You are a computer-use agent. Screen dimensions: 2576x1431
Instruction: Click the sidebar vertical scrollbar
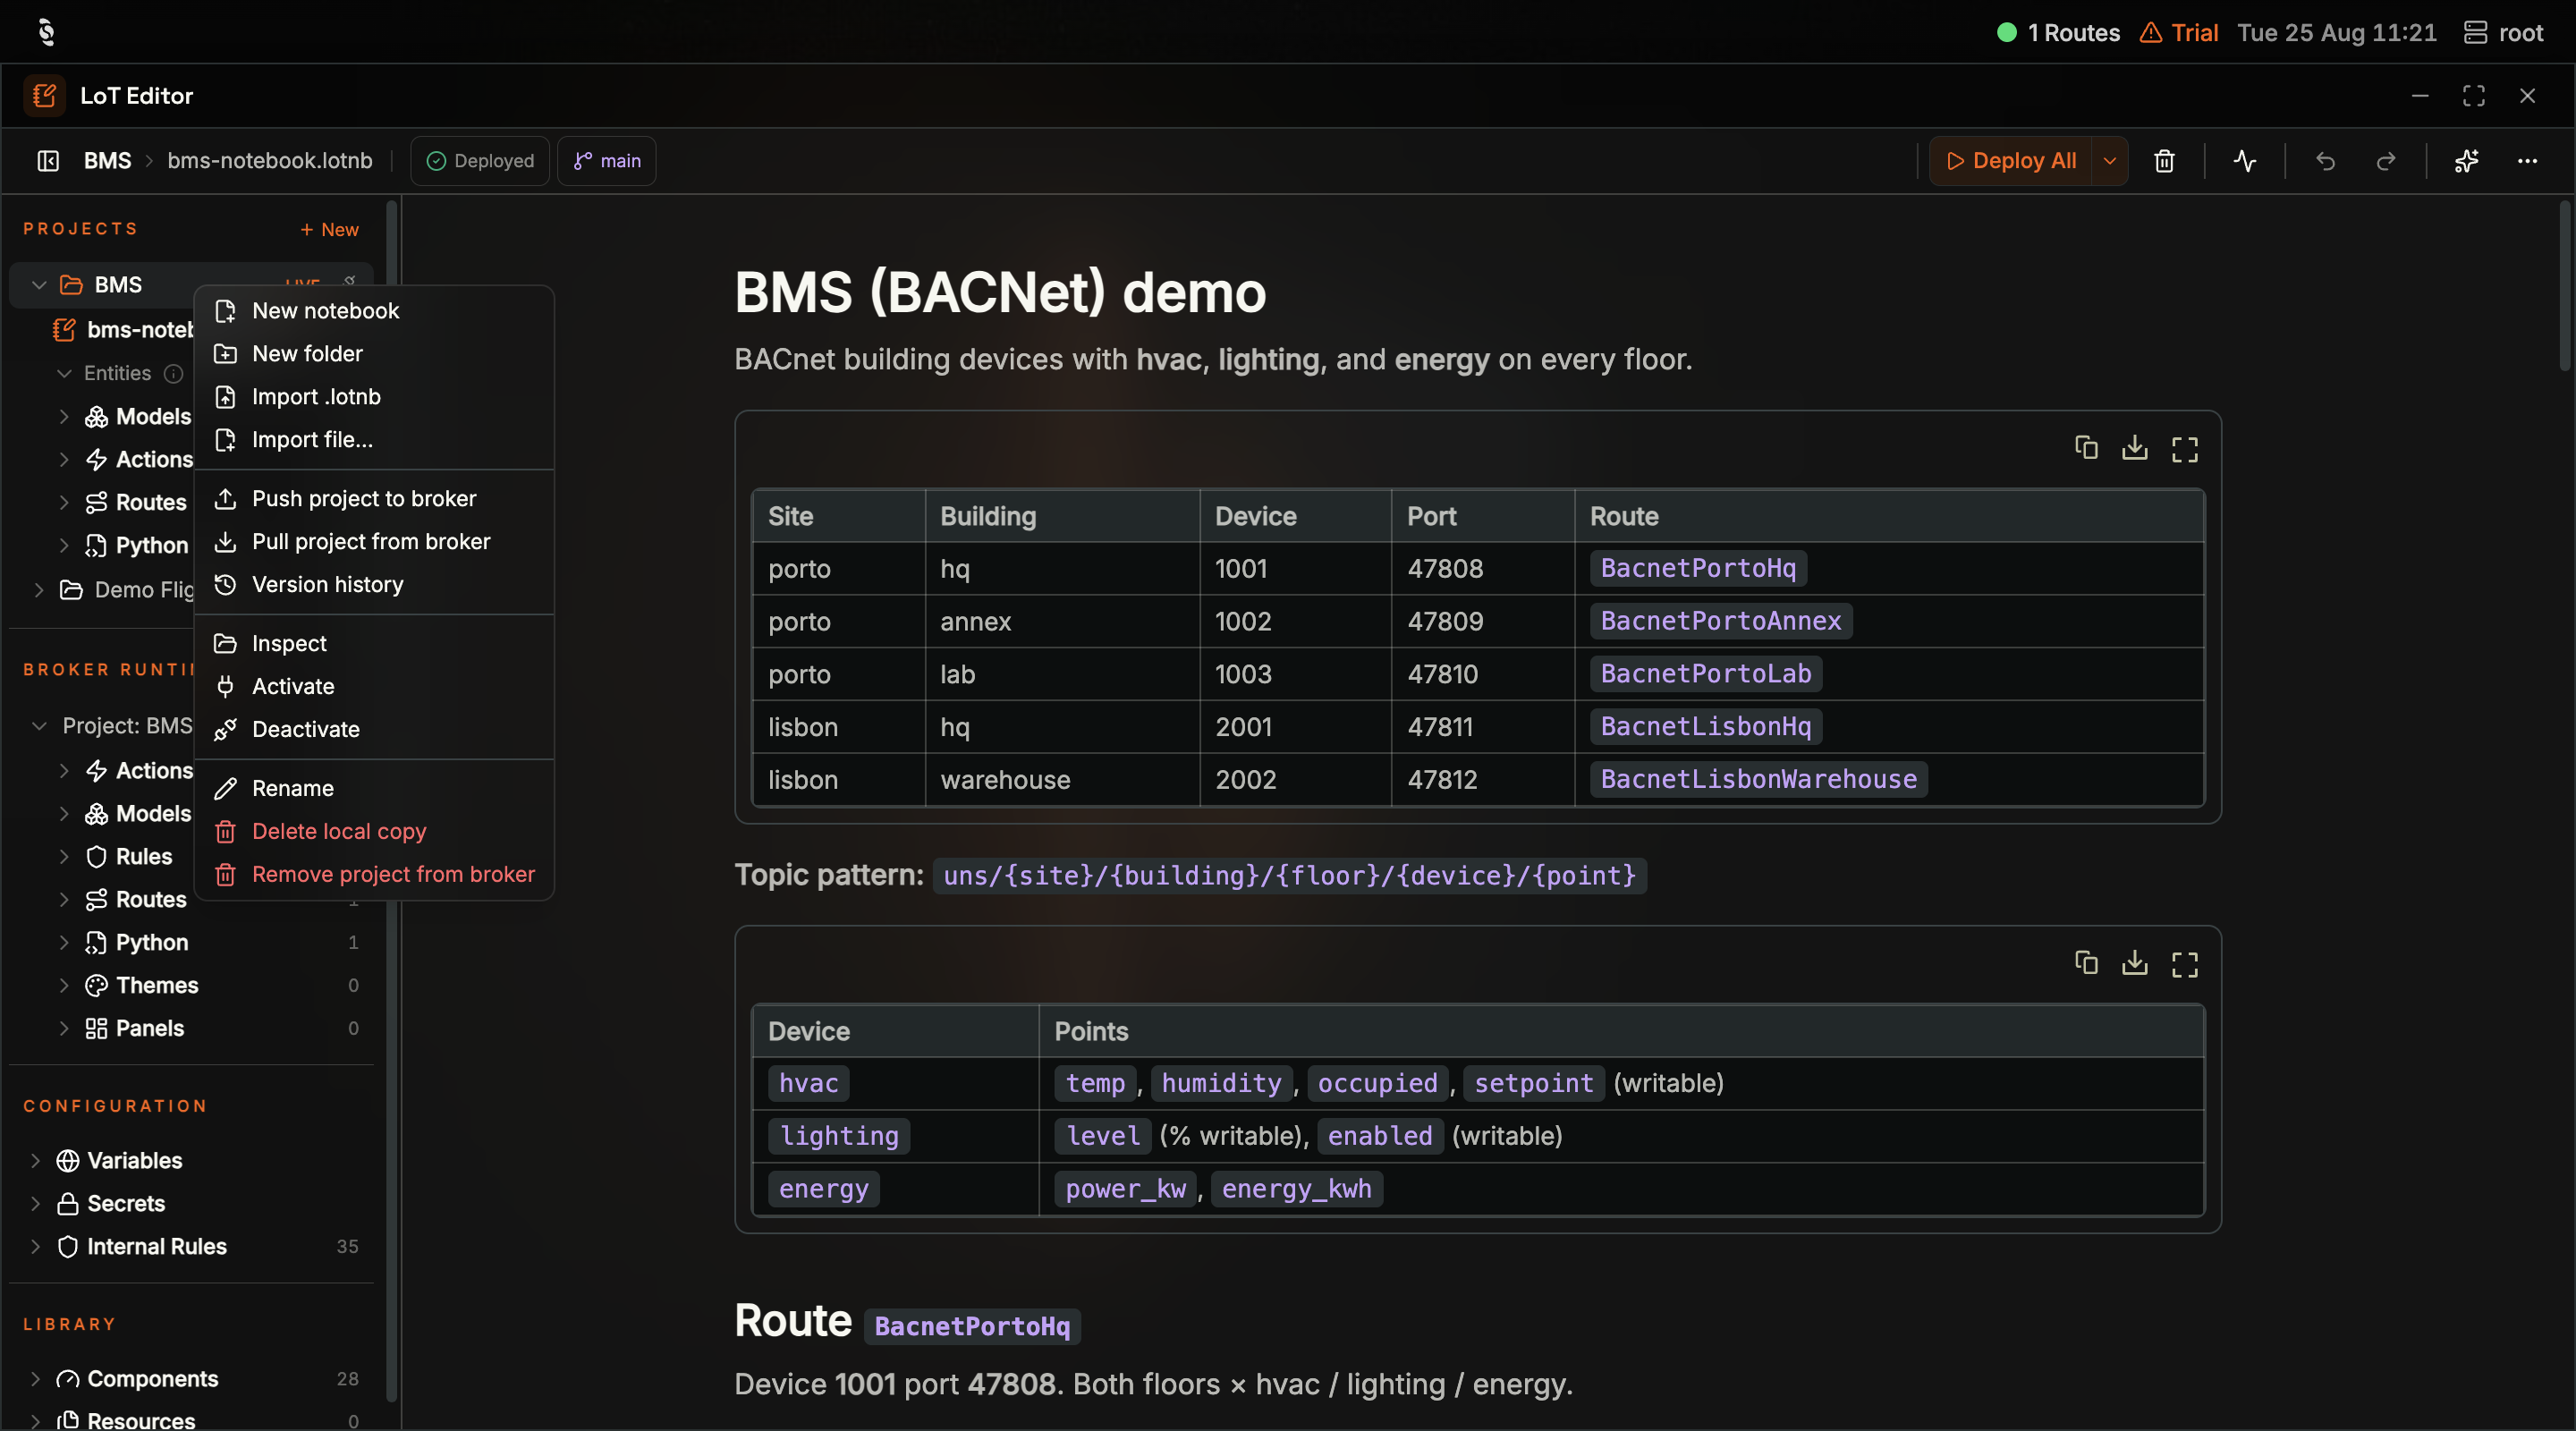392,800
